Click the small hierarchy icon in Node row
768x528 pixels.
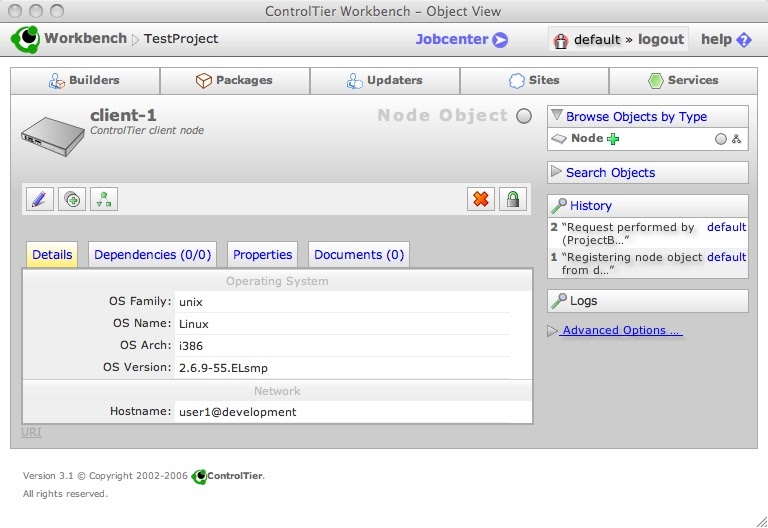(x=736, y=139)
